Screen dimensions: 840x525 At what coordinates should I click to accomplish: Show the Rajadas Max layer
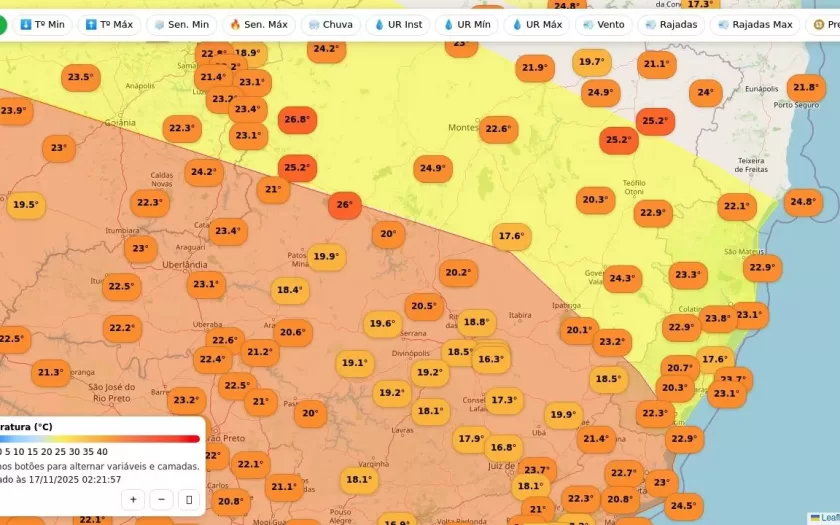tap(754, 24)
